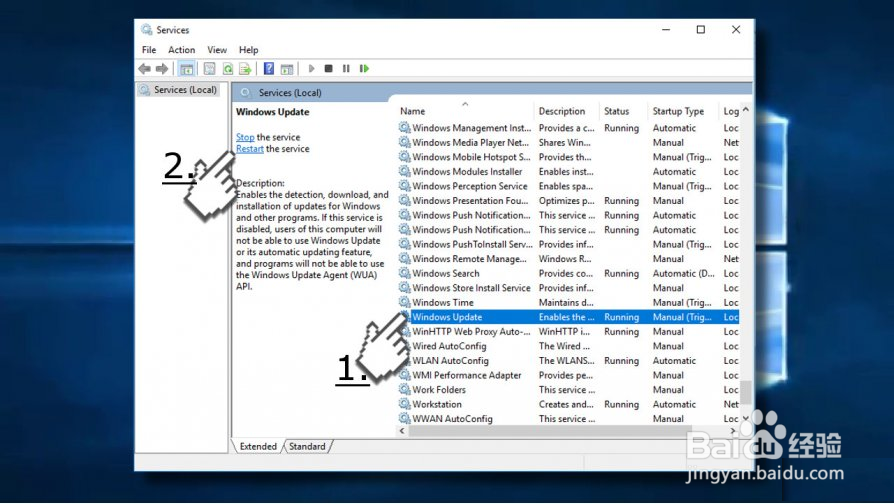
Task: Click the gear icon beside Workstation
Action: [x=405, y=404]
